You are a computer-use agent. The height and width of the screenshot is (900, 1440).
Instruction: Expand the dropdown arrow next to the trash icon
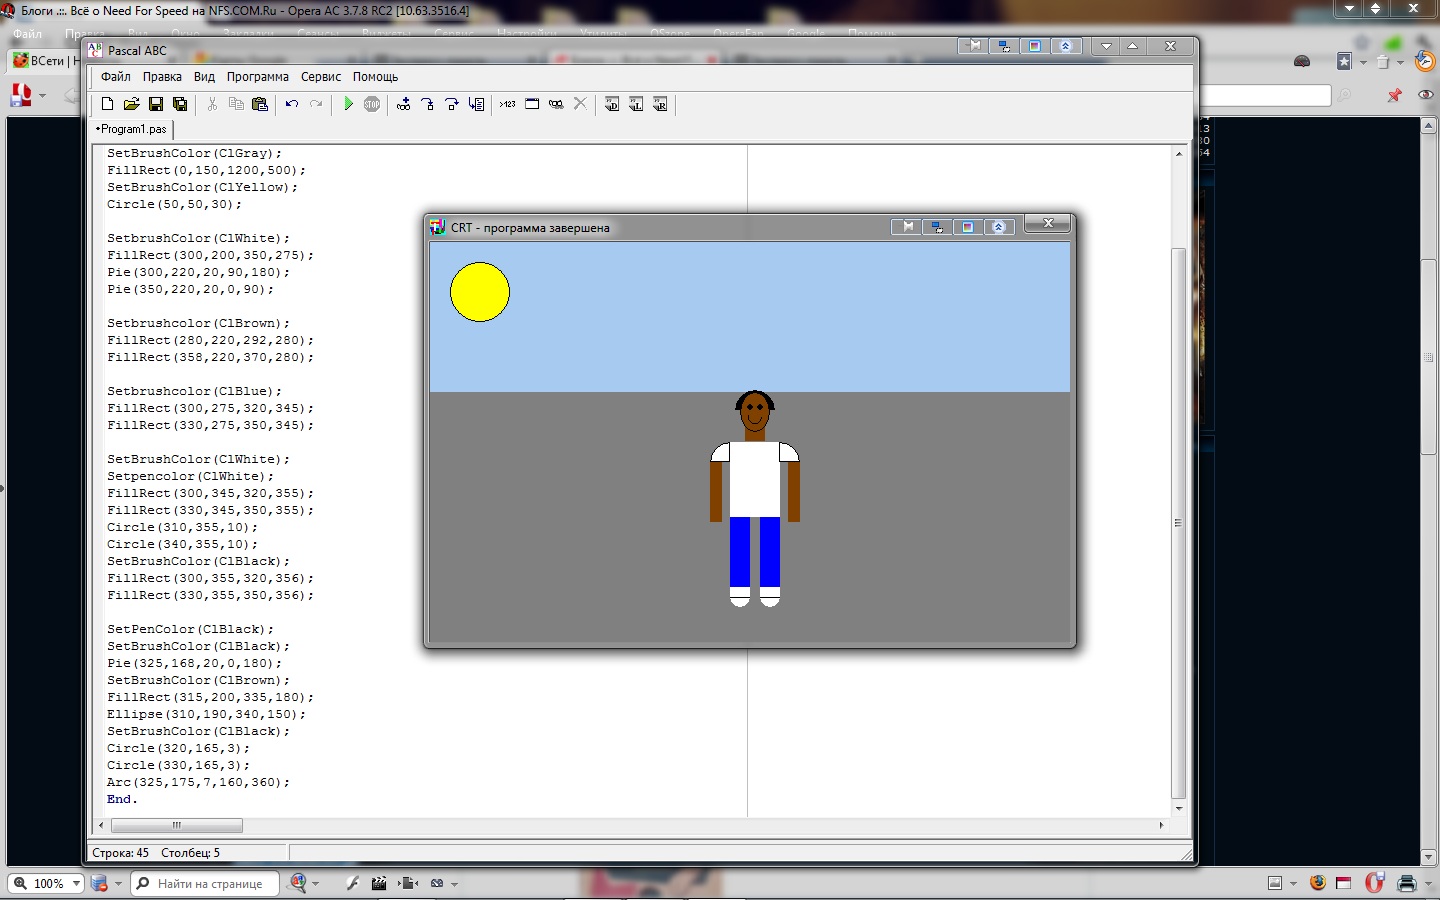coord(1400,62)
